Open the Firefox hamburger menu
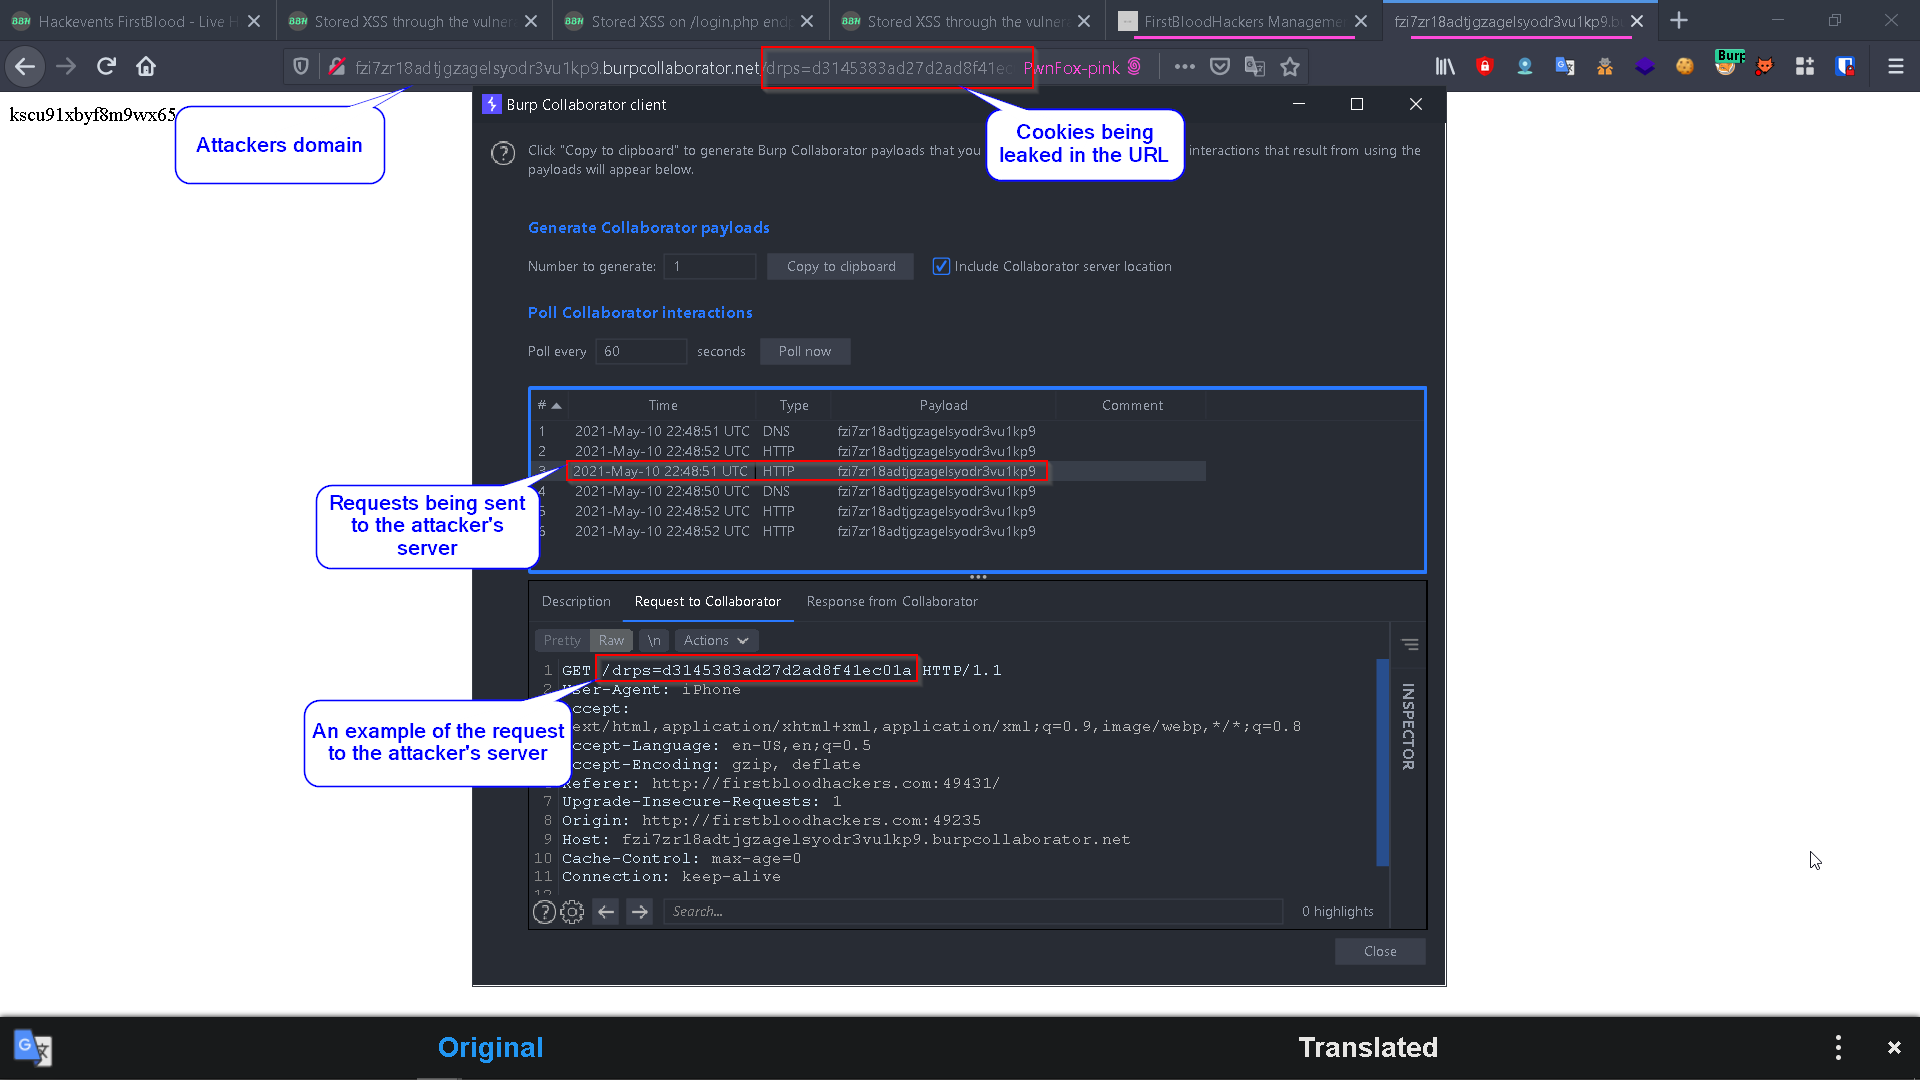The width and height of the screenshot is (1920, 1080). click(1895, 67)
